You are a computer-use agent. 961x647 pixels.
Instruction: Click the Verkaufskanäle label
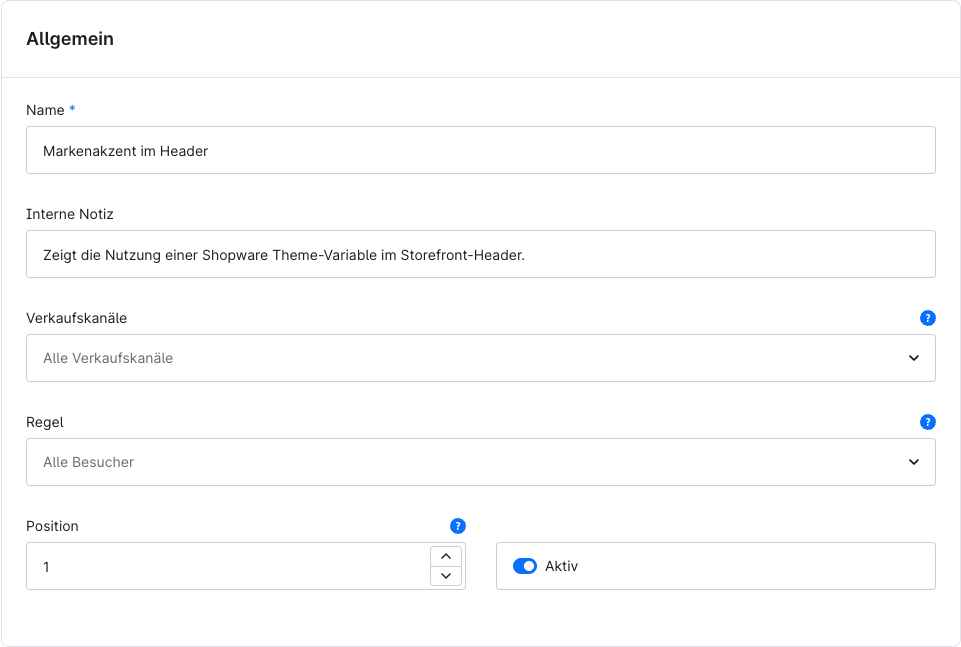[x=77, y=319]
